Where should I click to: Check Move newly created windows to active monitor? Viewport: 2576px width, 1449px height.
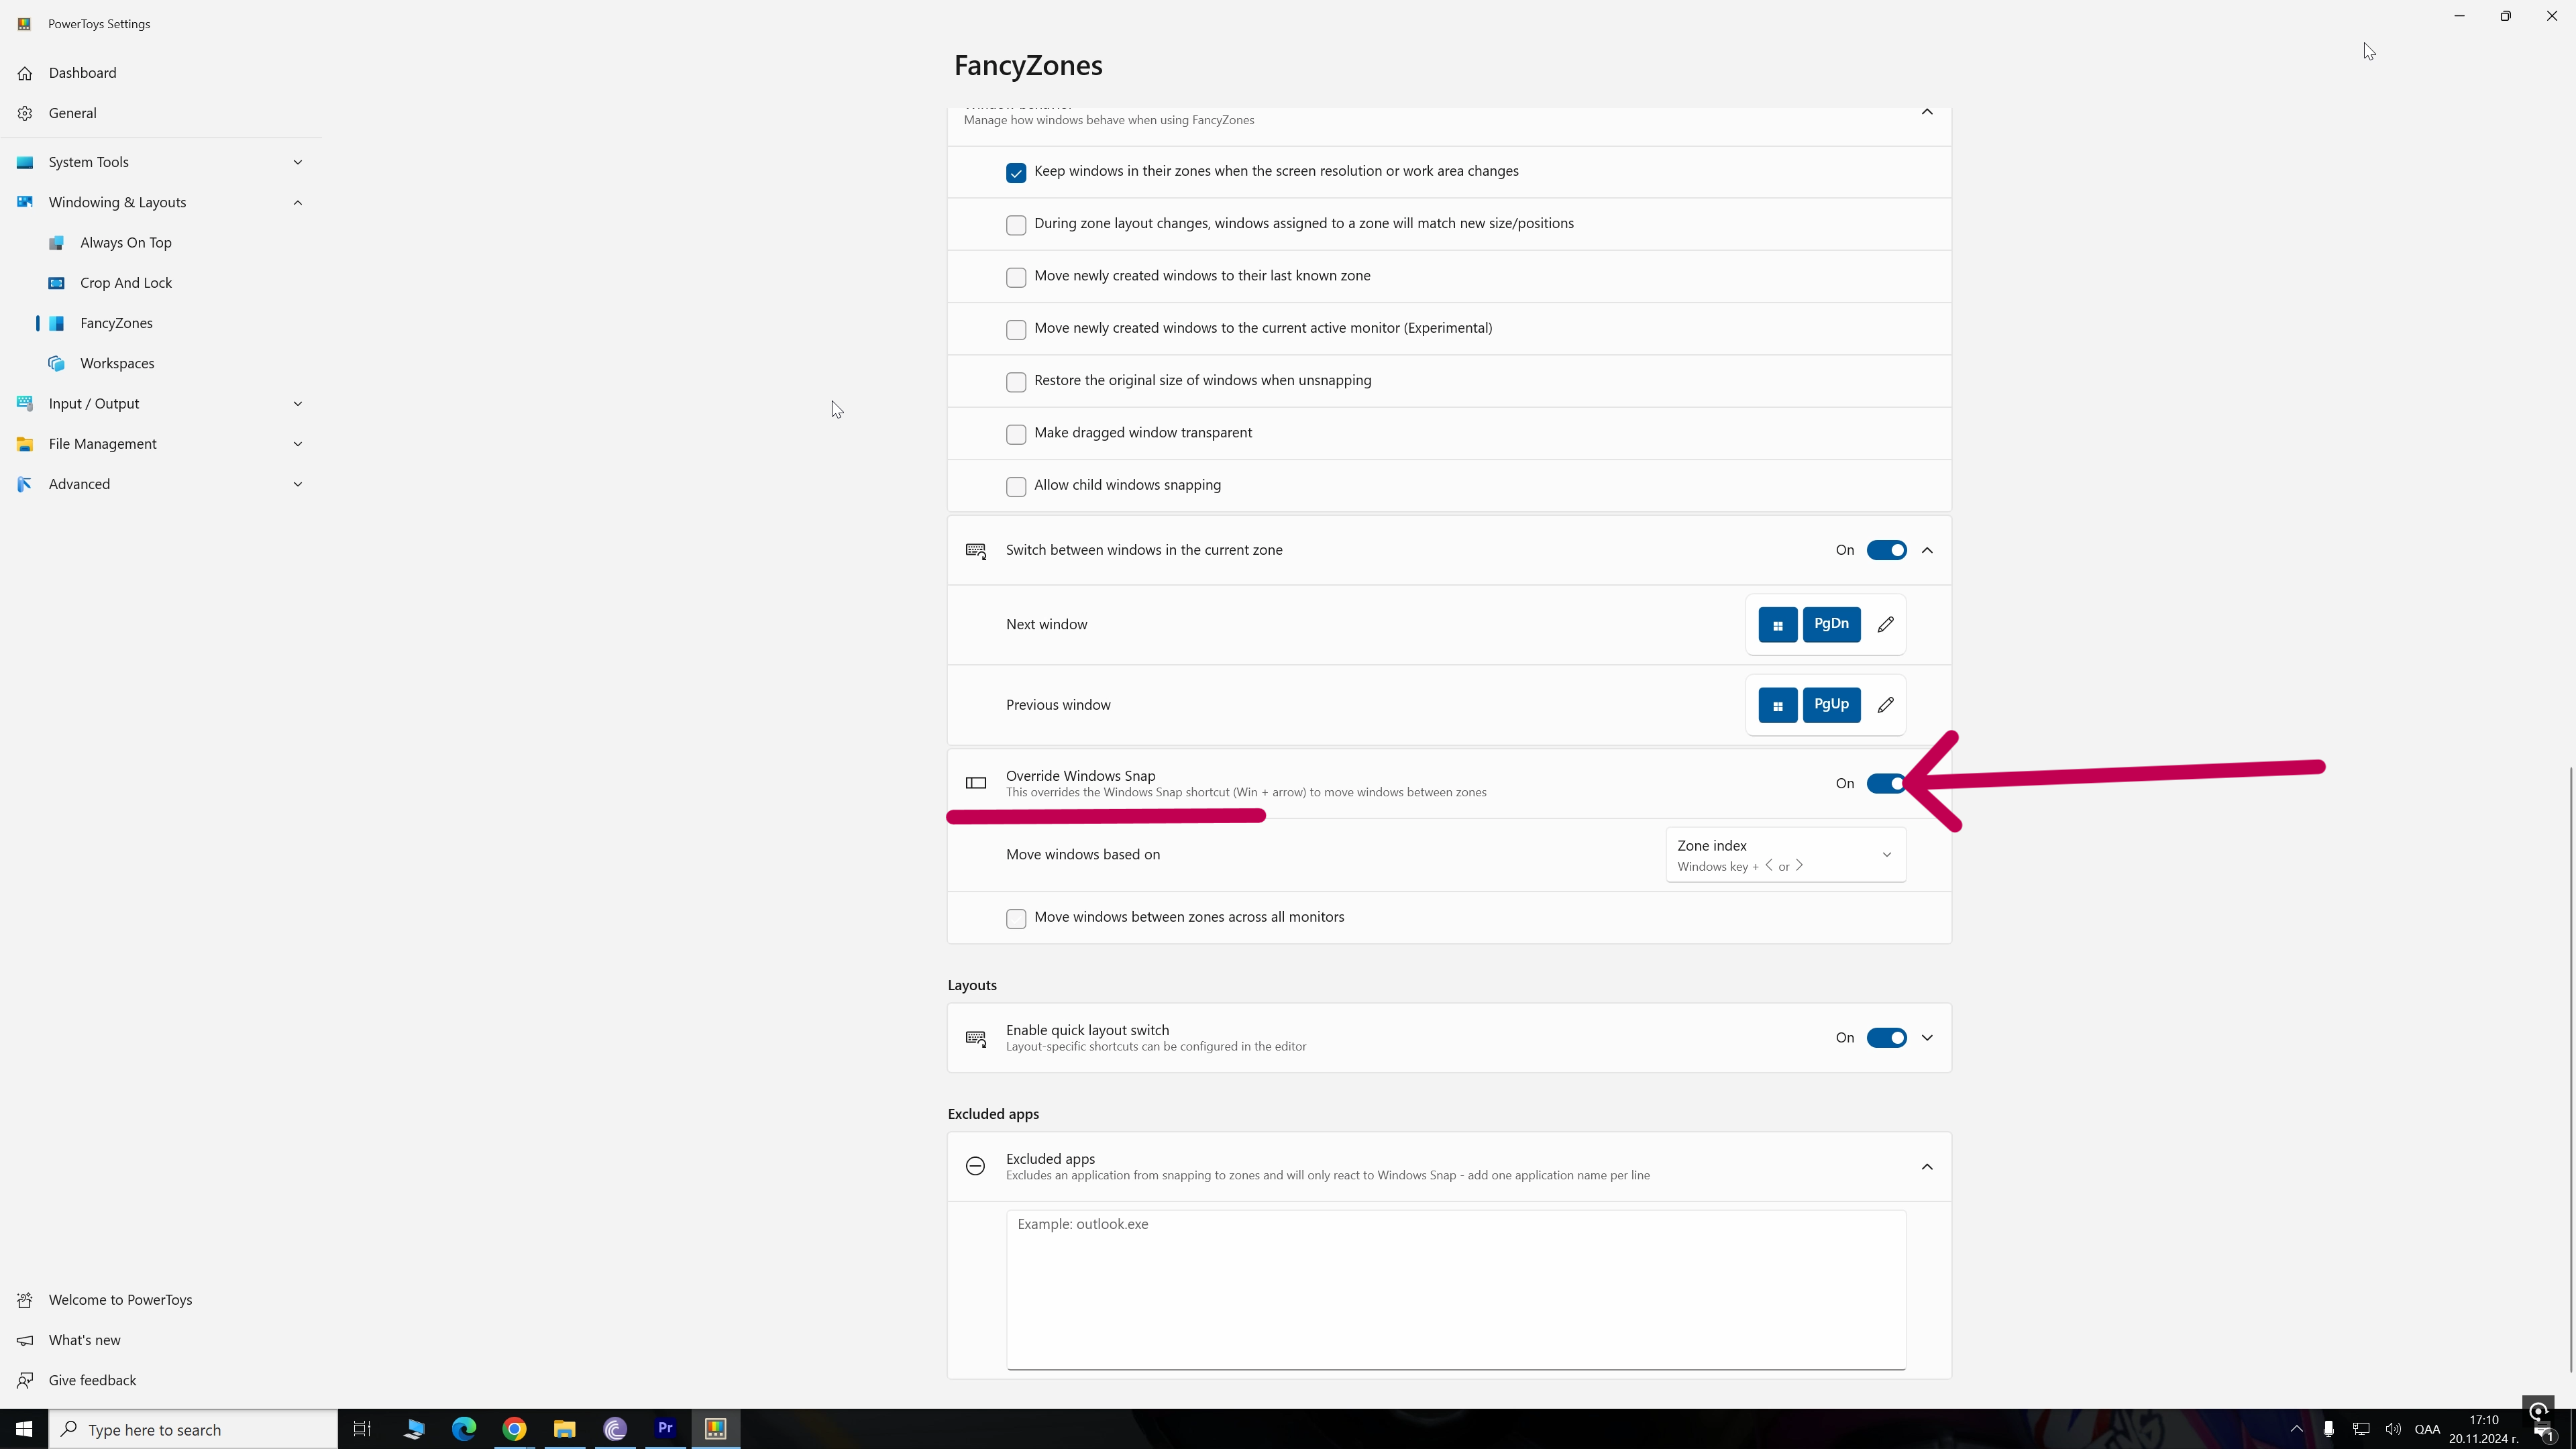tap(1016, 330)
